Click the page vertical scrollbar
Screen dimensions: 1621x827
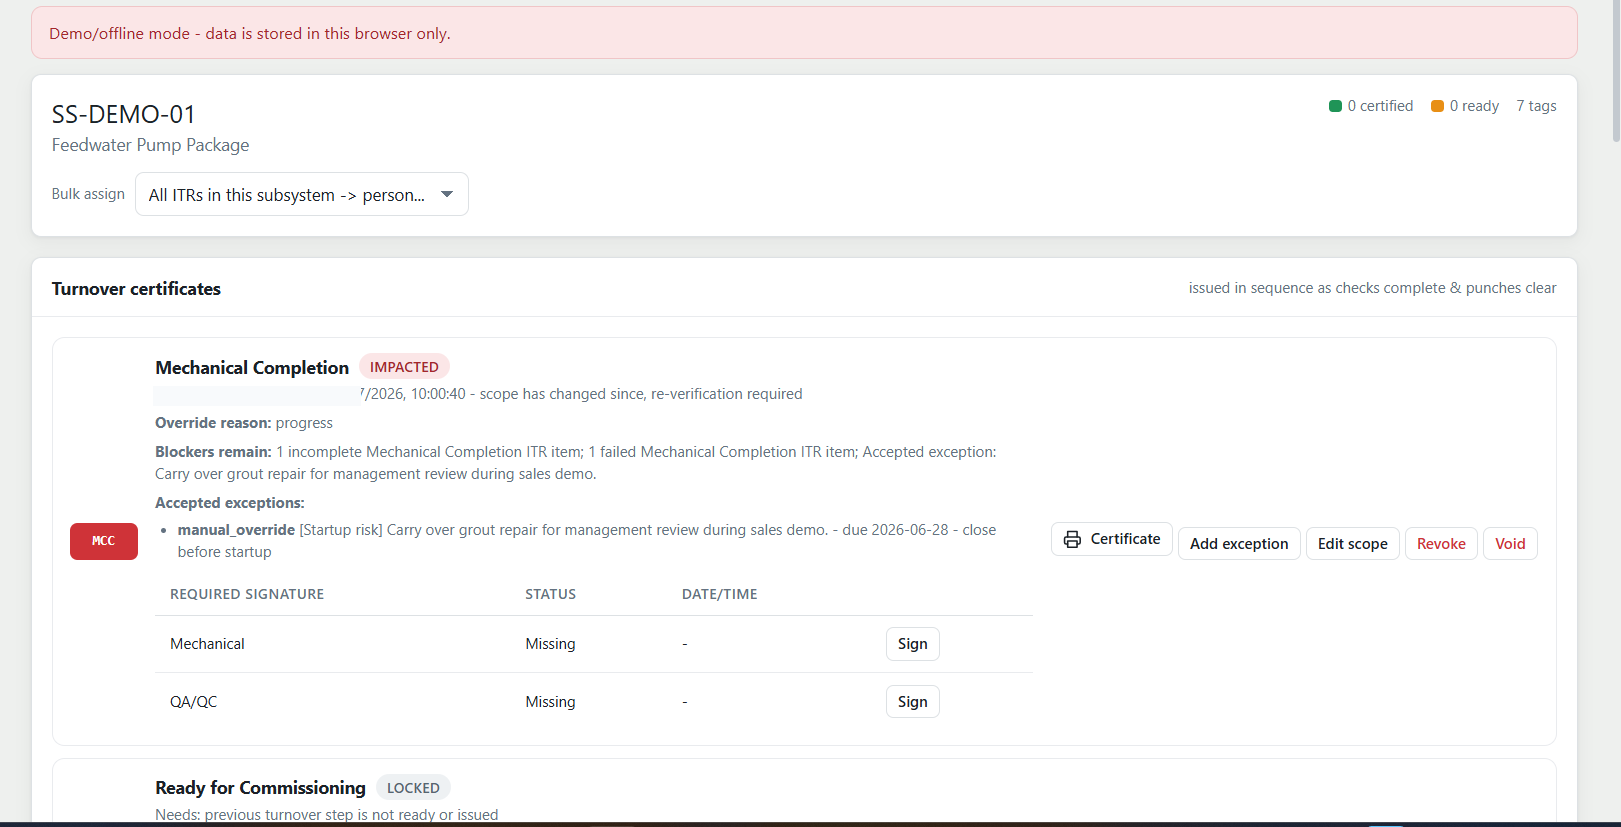point(1616,414)
